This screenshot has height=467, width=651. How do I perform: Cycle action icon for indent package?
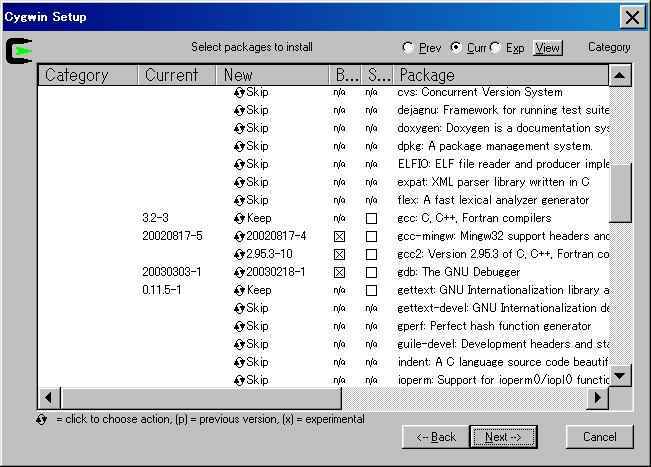[239, 362]
